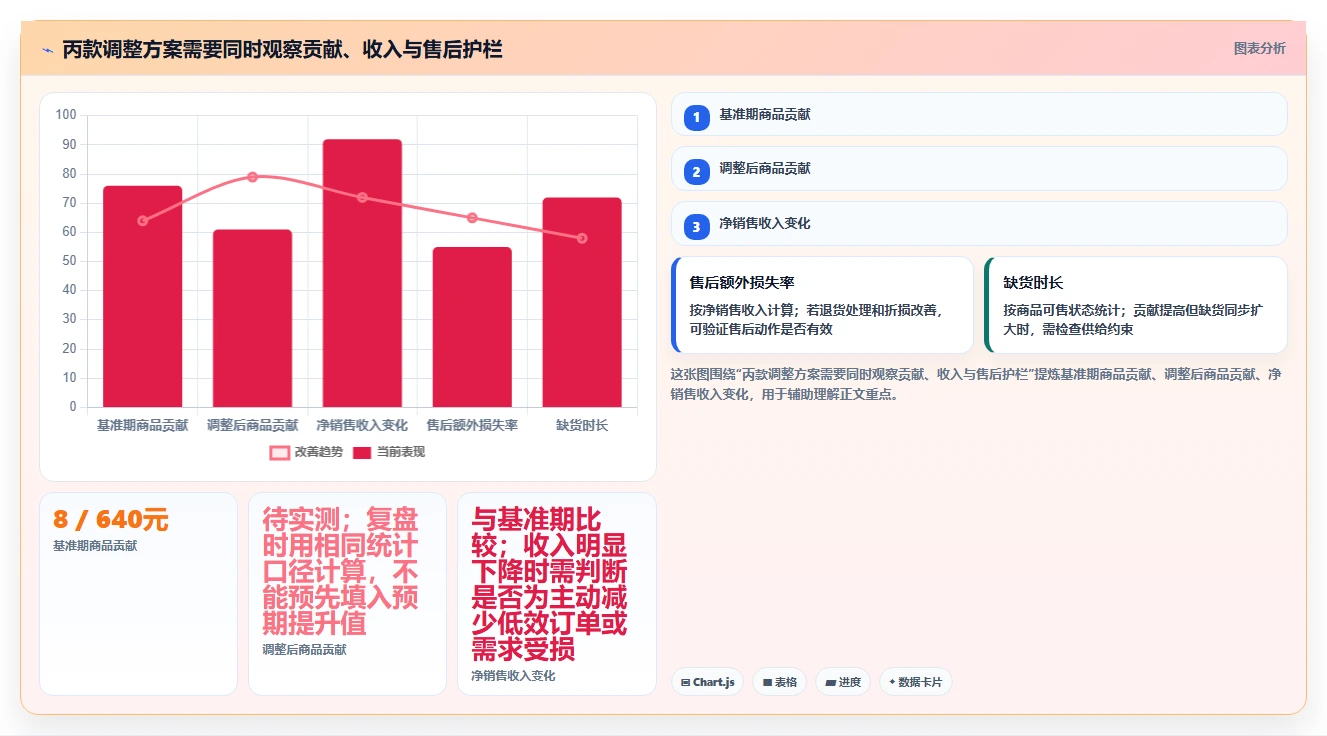Image resolution: width=1327 pixels, height=736 pixels.
Task: Click the 净销售收入变化 bar in the chart
Action: point(362,273)
